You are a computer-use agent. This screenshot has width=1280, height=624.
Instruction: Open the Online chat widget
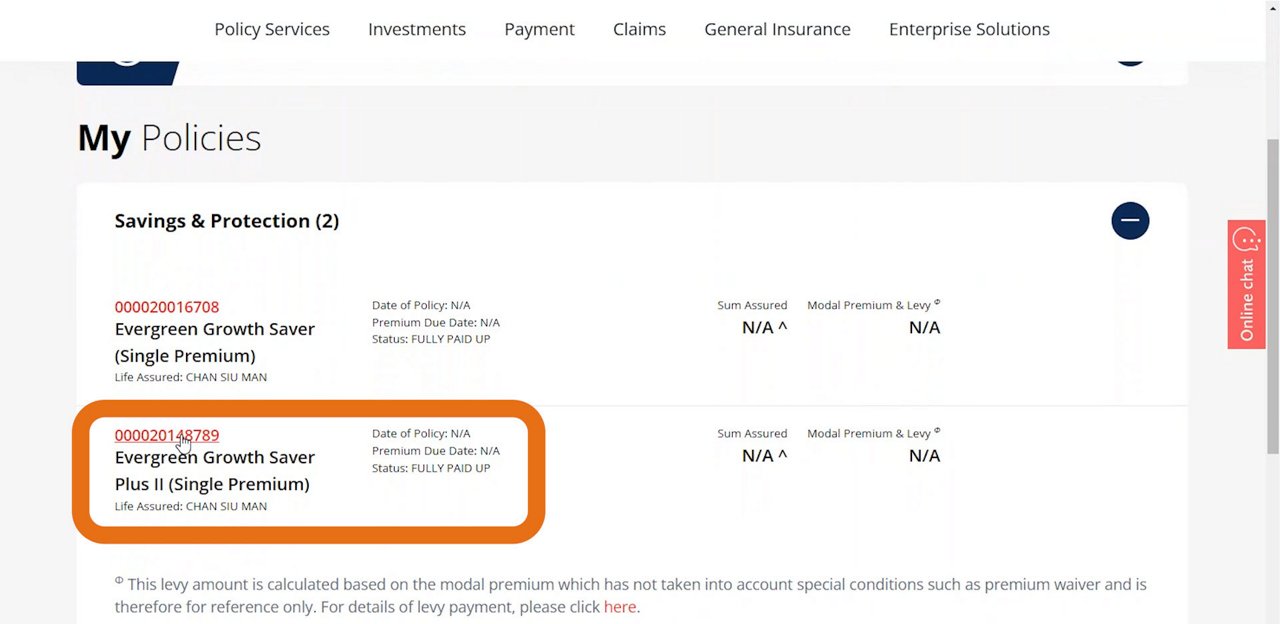point(1246,299)
